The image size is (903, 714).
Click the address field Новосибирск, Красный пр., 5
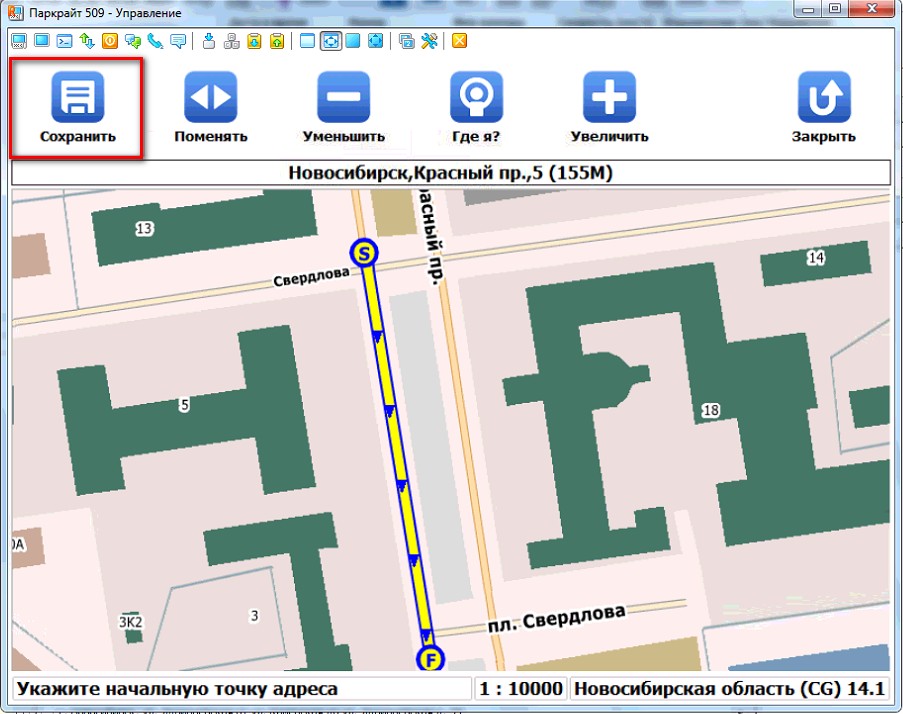pyautogui.click(x=450, y=174)
